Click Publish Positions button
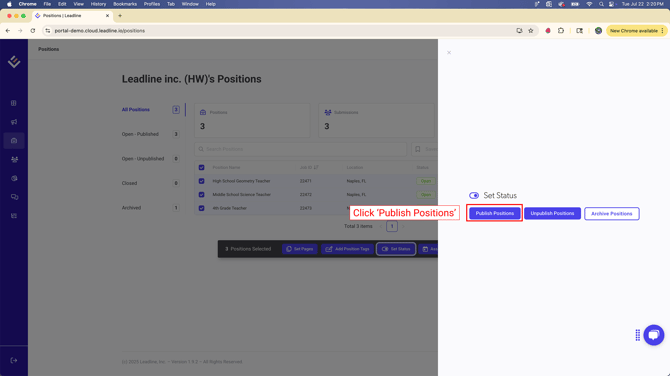 pos(495,213)
